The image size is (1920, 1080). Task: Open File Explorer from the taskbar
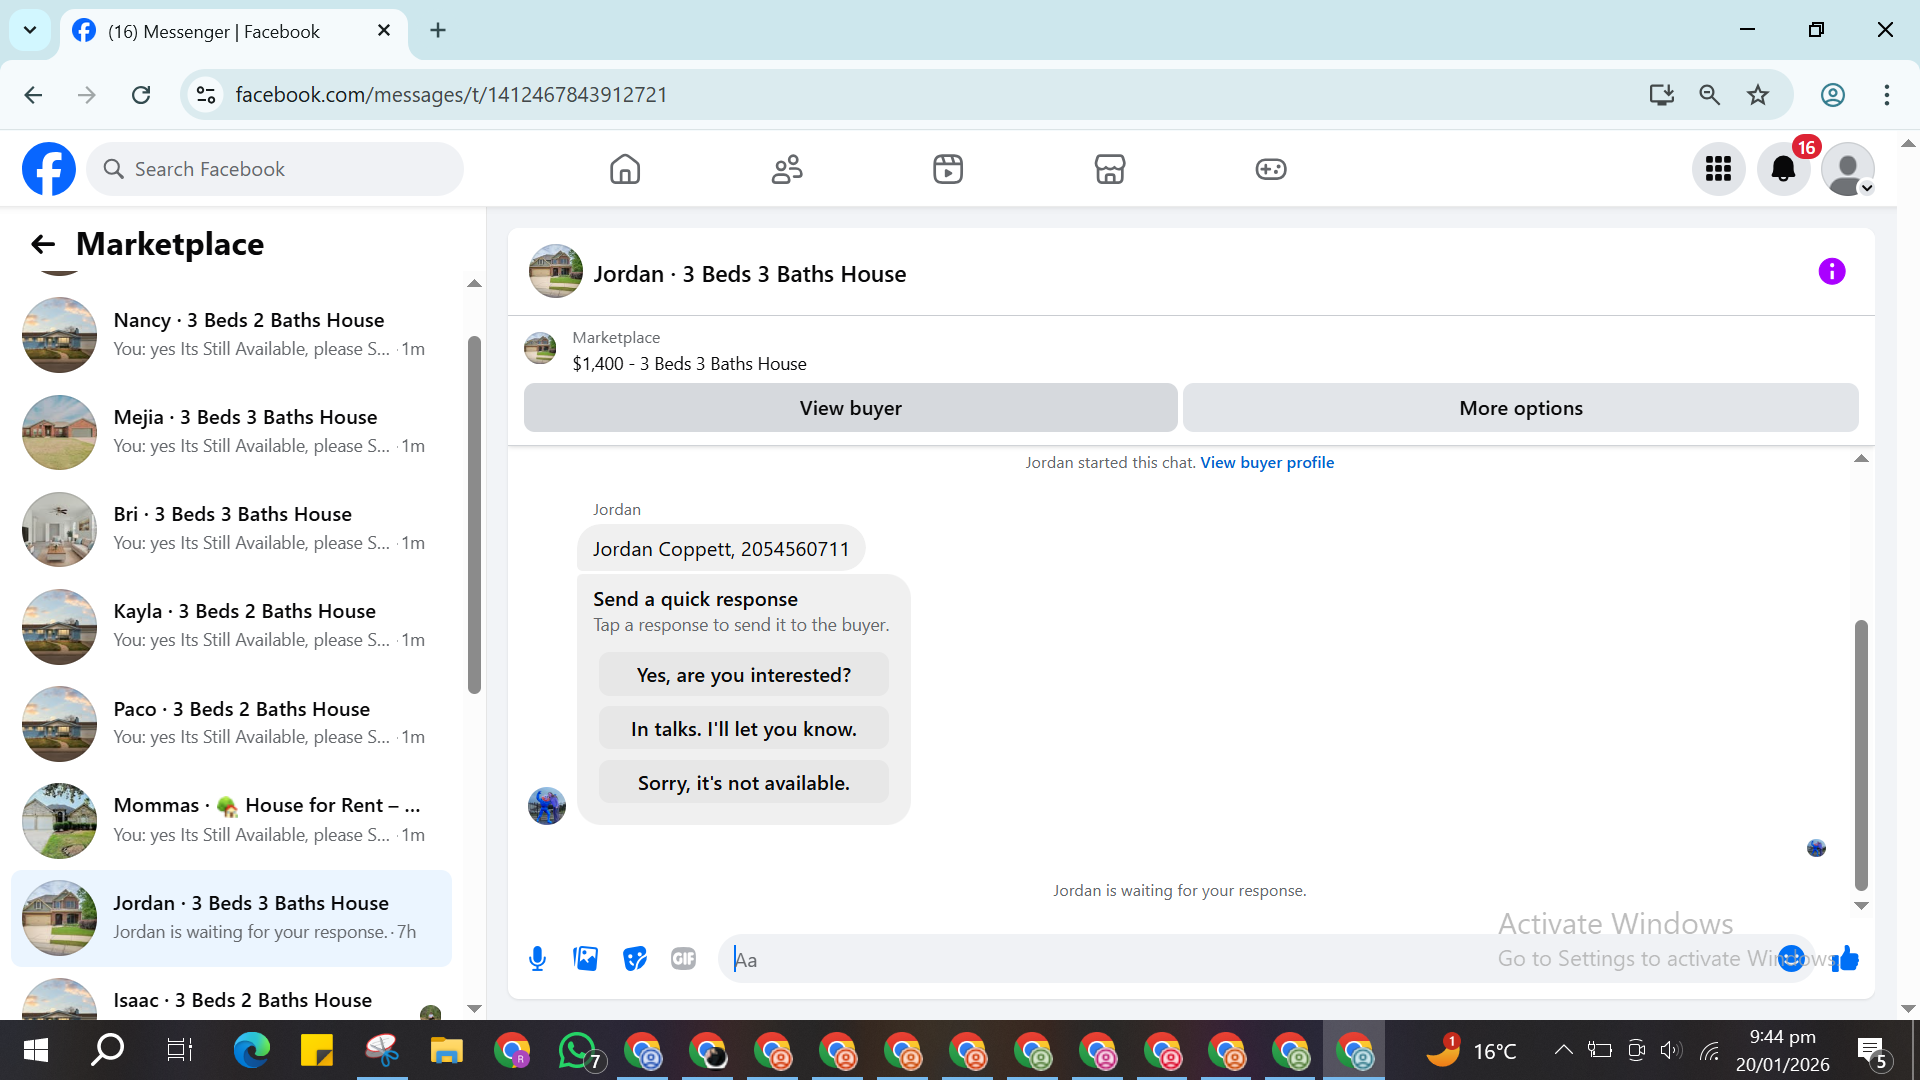click(x=446, y=1051)
